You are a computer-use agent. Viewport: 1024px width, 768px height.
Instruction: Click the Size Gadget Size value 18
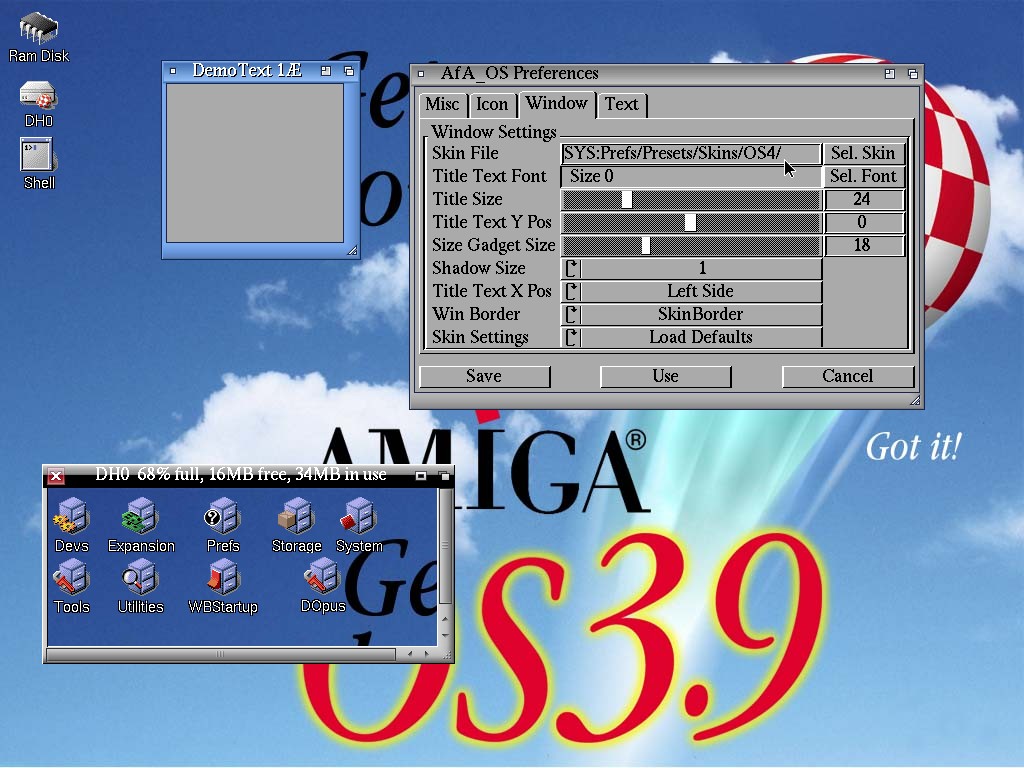pyautogui.click(x=865, y=246)
